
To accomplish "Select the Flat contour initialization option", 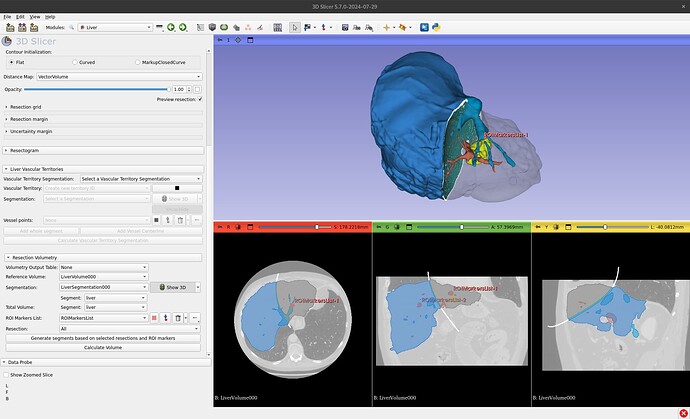I will (11, 62).
